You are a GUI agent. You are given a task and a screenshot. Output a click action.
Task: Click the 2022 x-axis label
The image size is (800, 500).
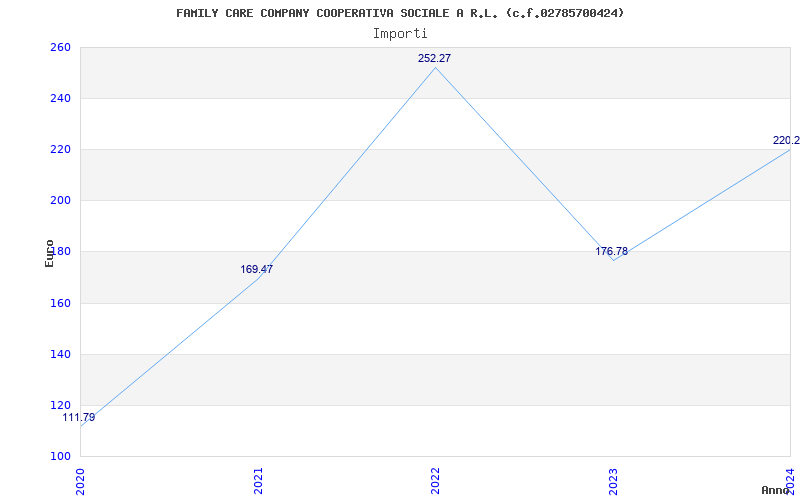(x=435, y=481)
